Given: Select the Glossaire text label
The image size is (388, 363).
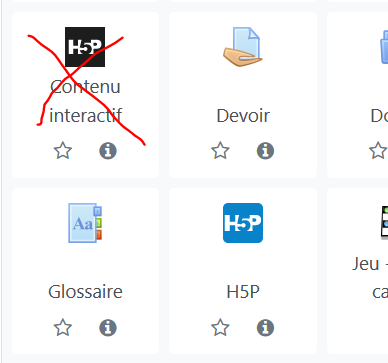Looking at the screenshot, I should (85, 292).
